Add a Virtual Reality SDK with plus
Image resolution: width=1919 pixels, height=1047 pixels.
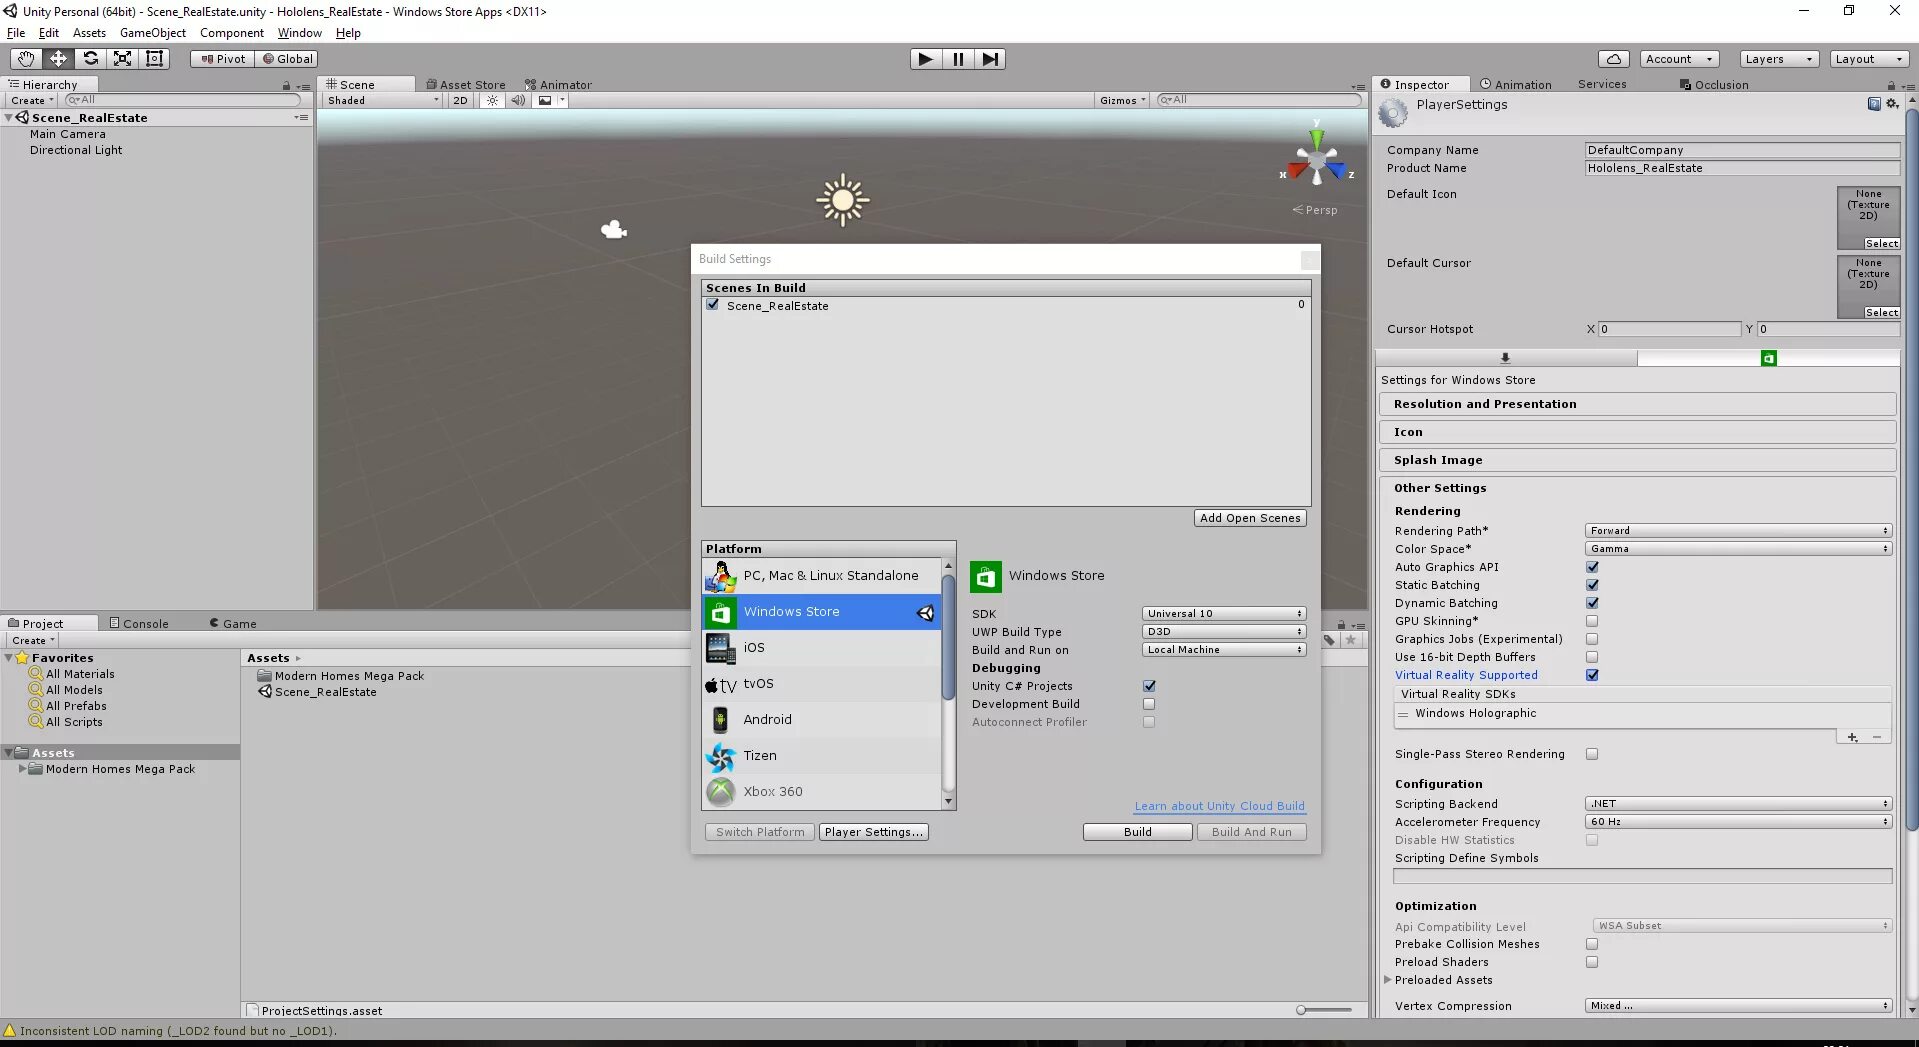1852,737
